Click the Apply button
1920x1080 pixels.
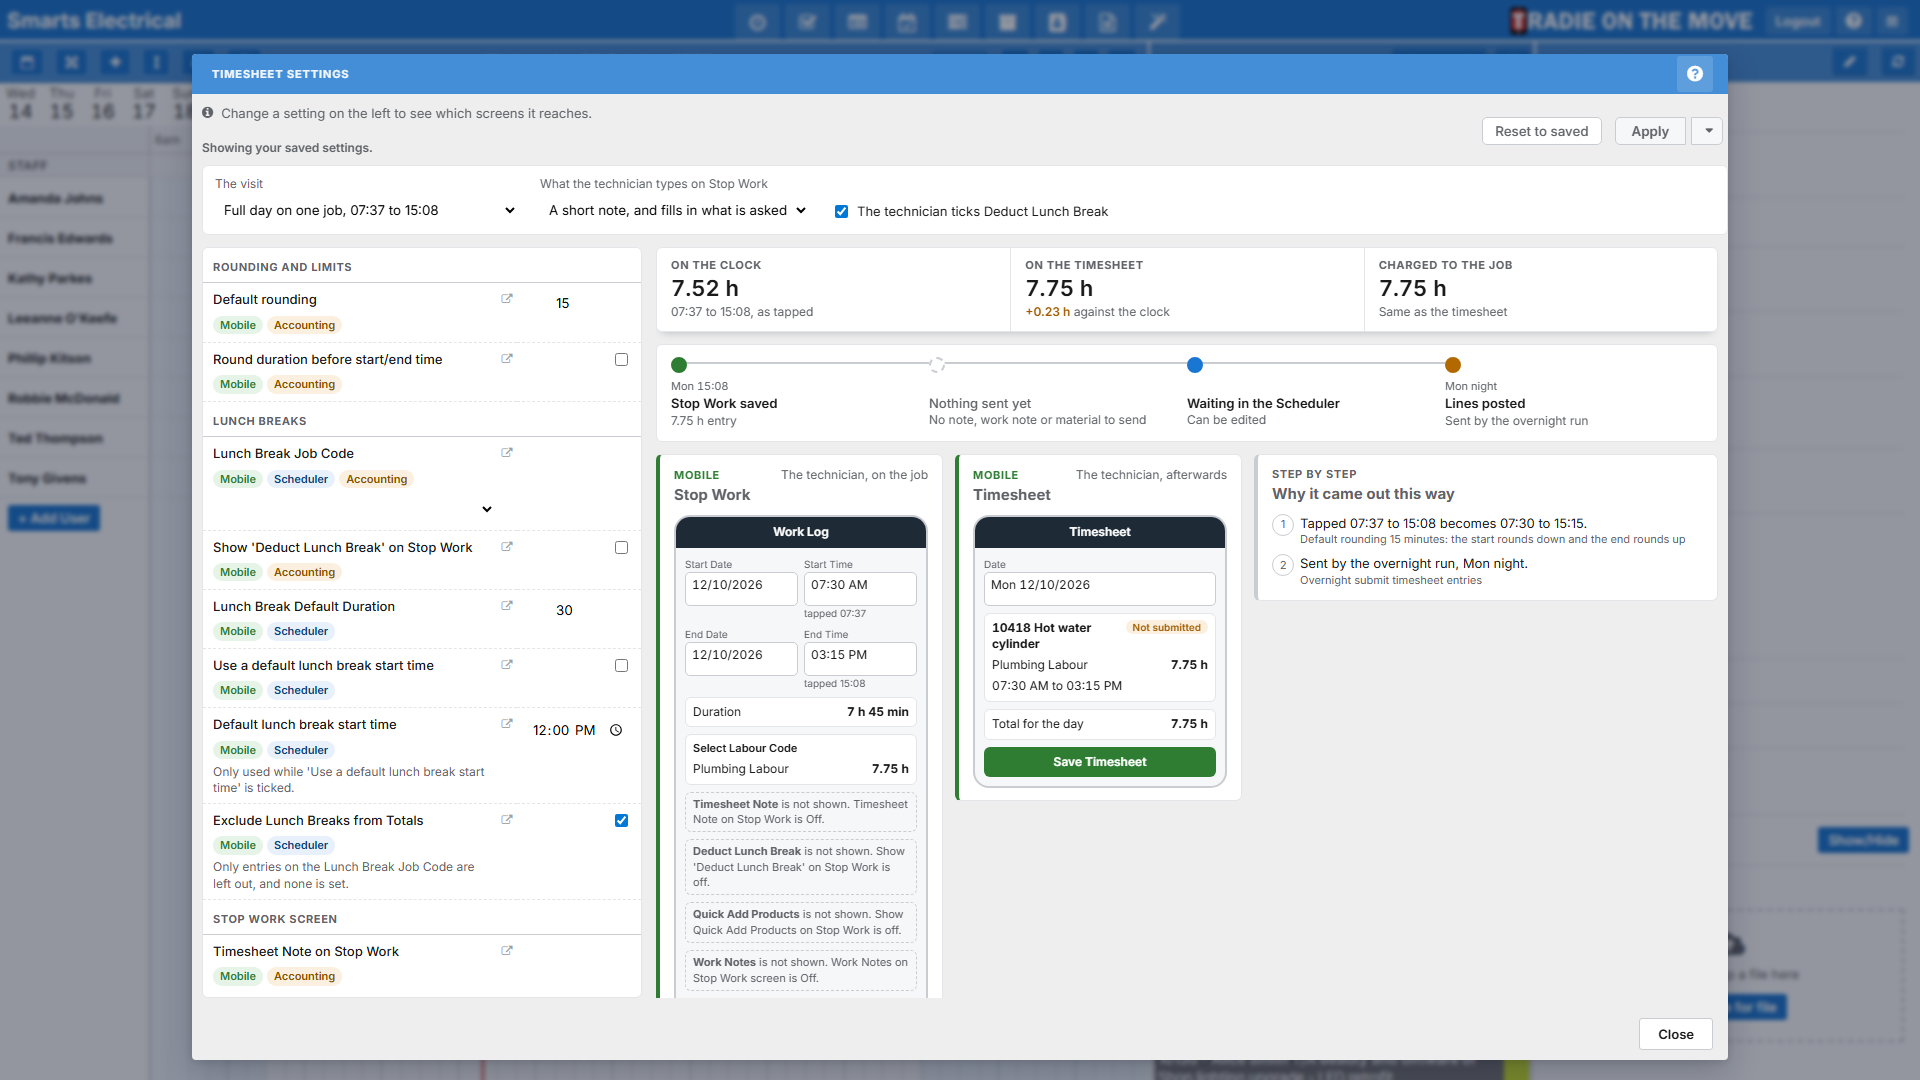pyautogui.click(x=1650, y=131)
